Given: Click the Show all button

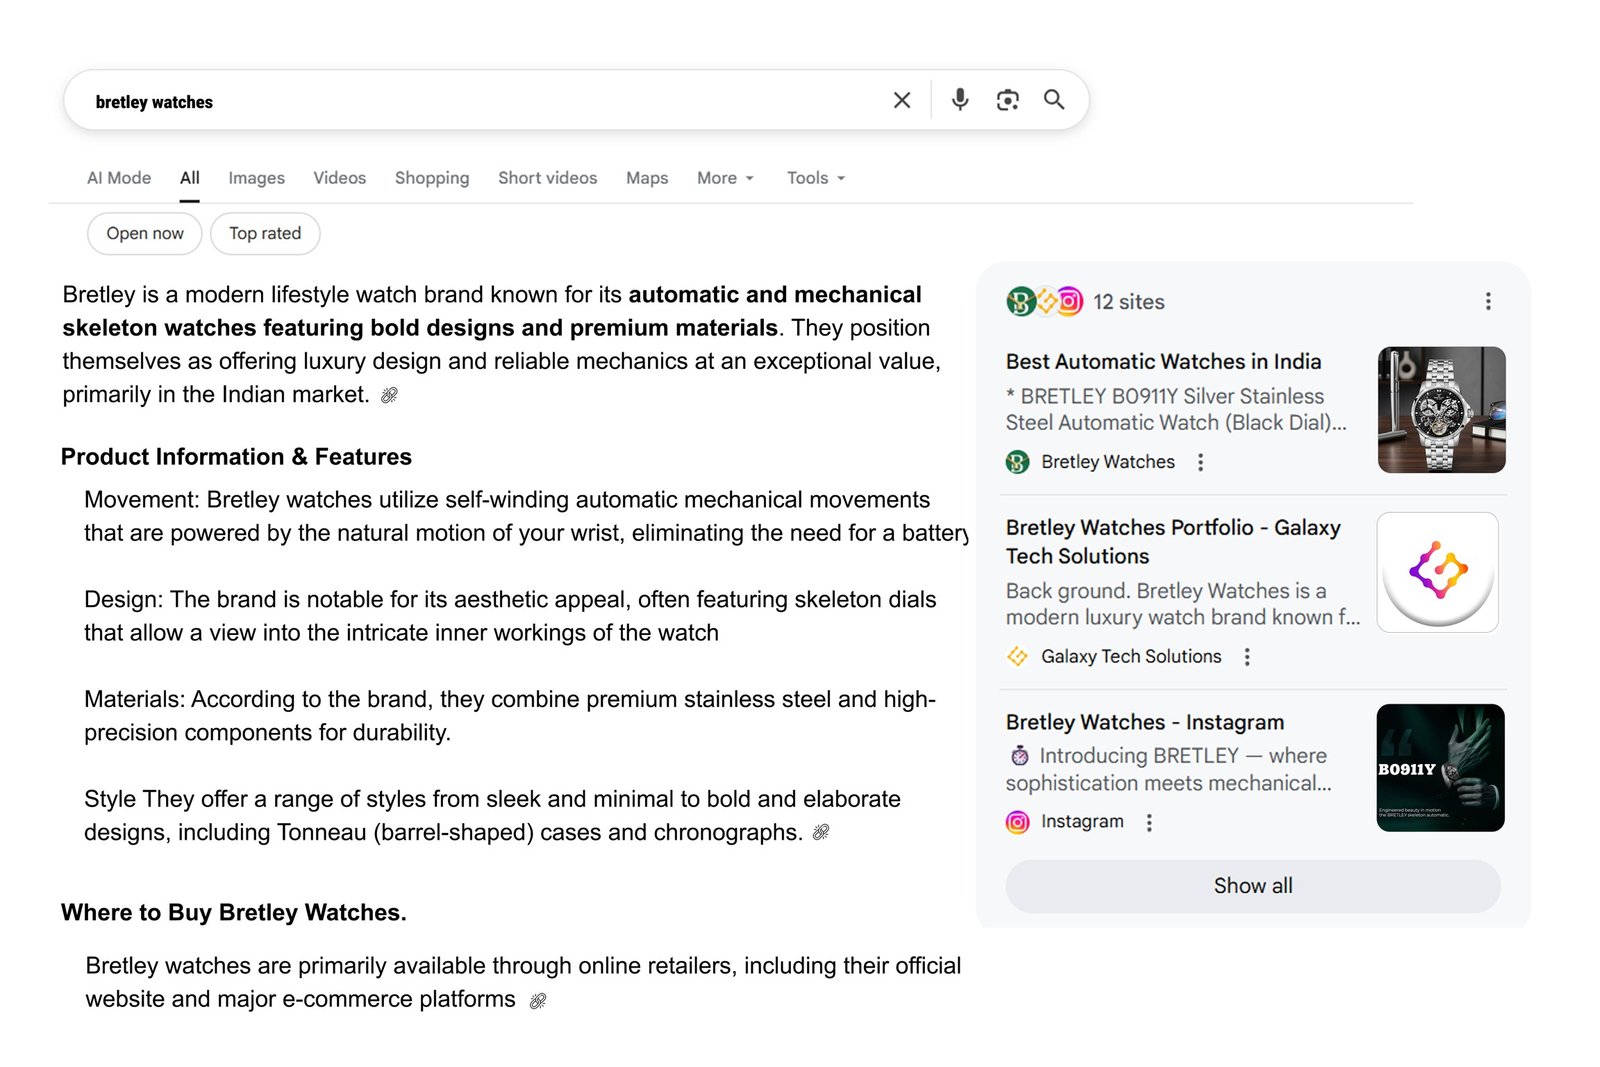Looking at the screenshot, I should (x=1252, y=886).
